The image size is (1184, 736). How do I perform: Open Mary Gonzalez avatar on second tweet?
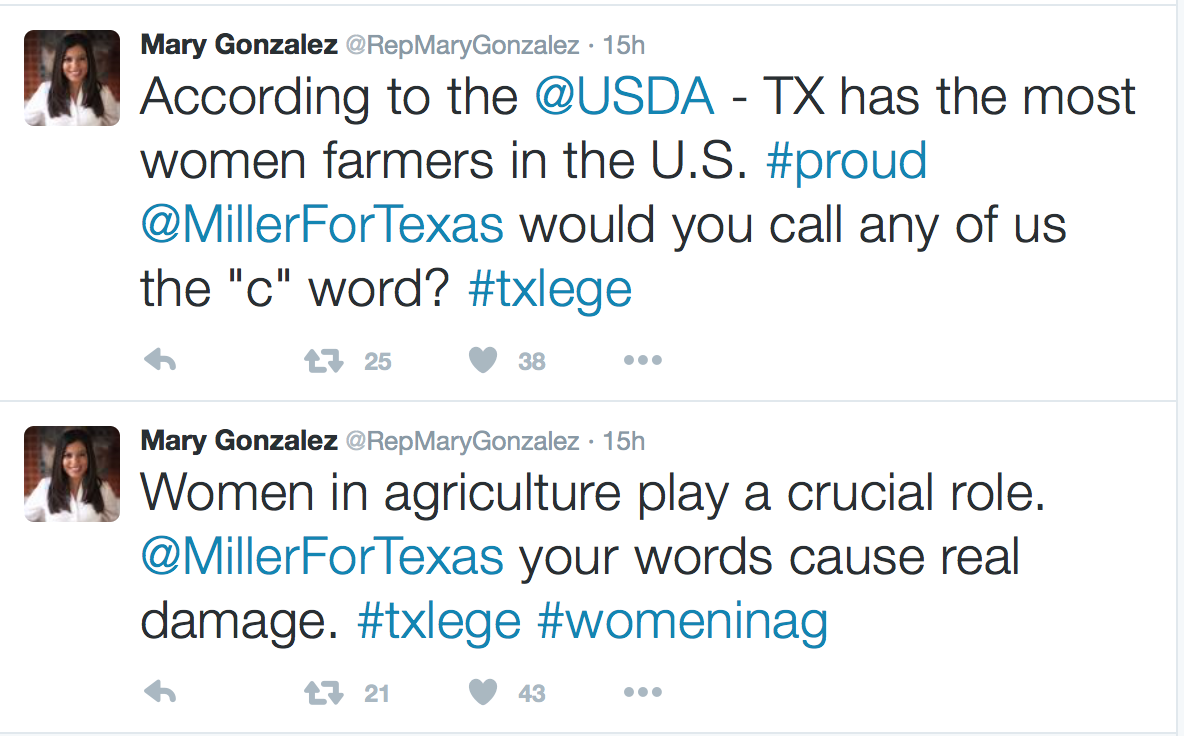tap(72, 474)
